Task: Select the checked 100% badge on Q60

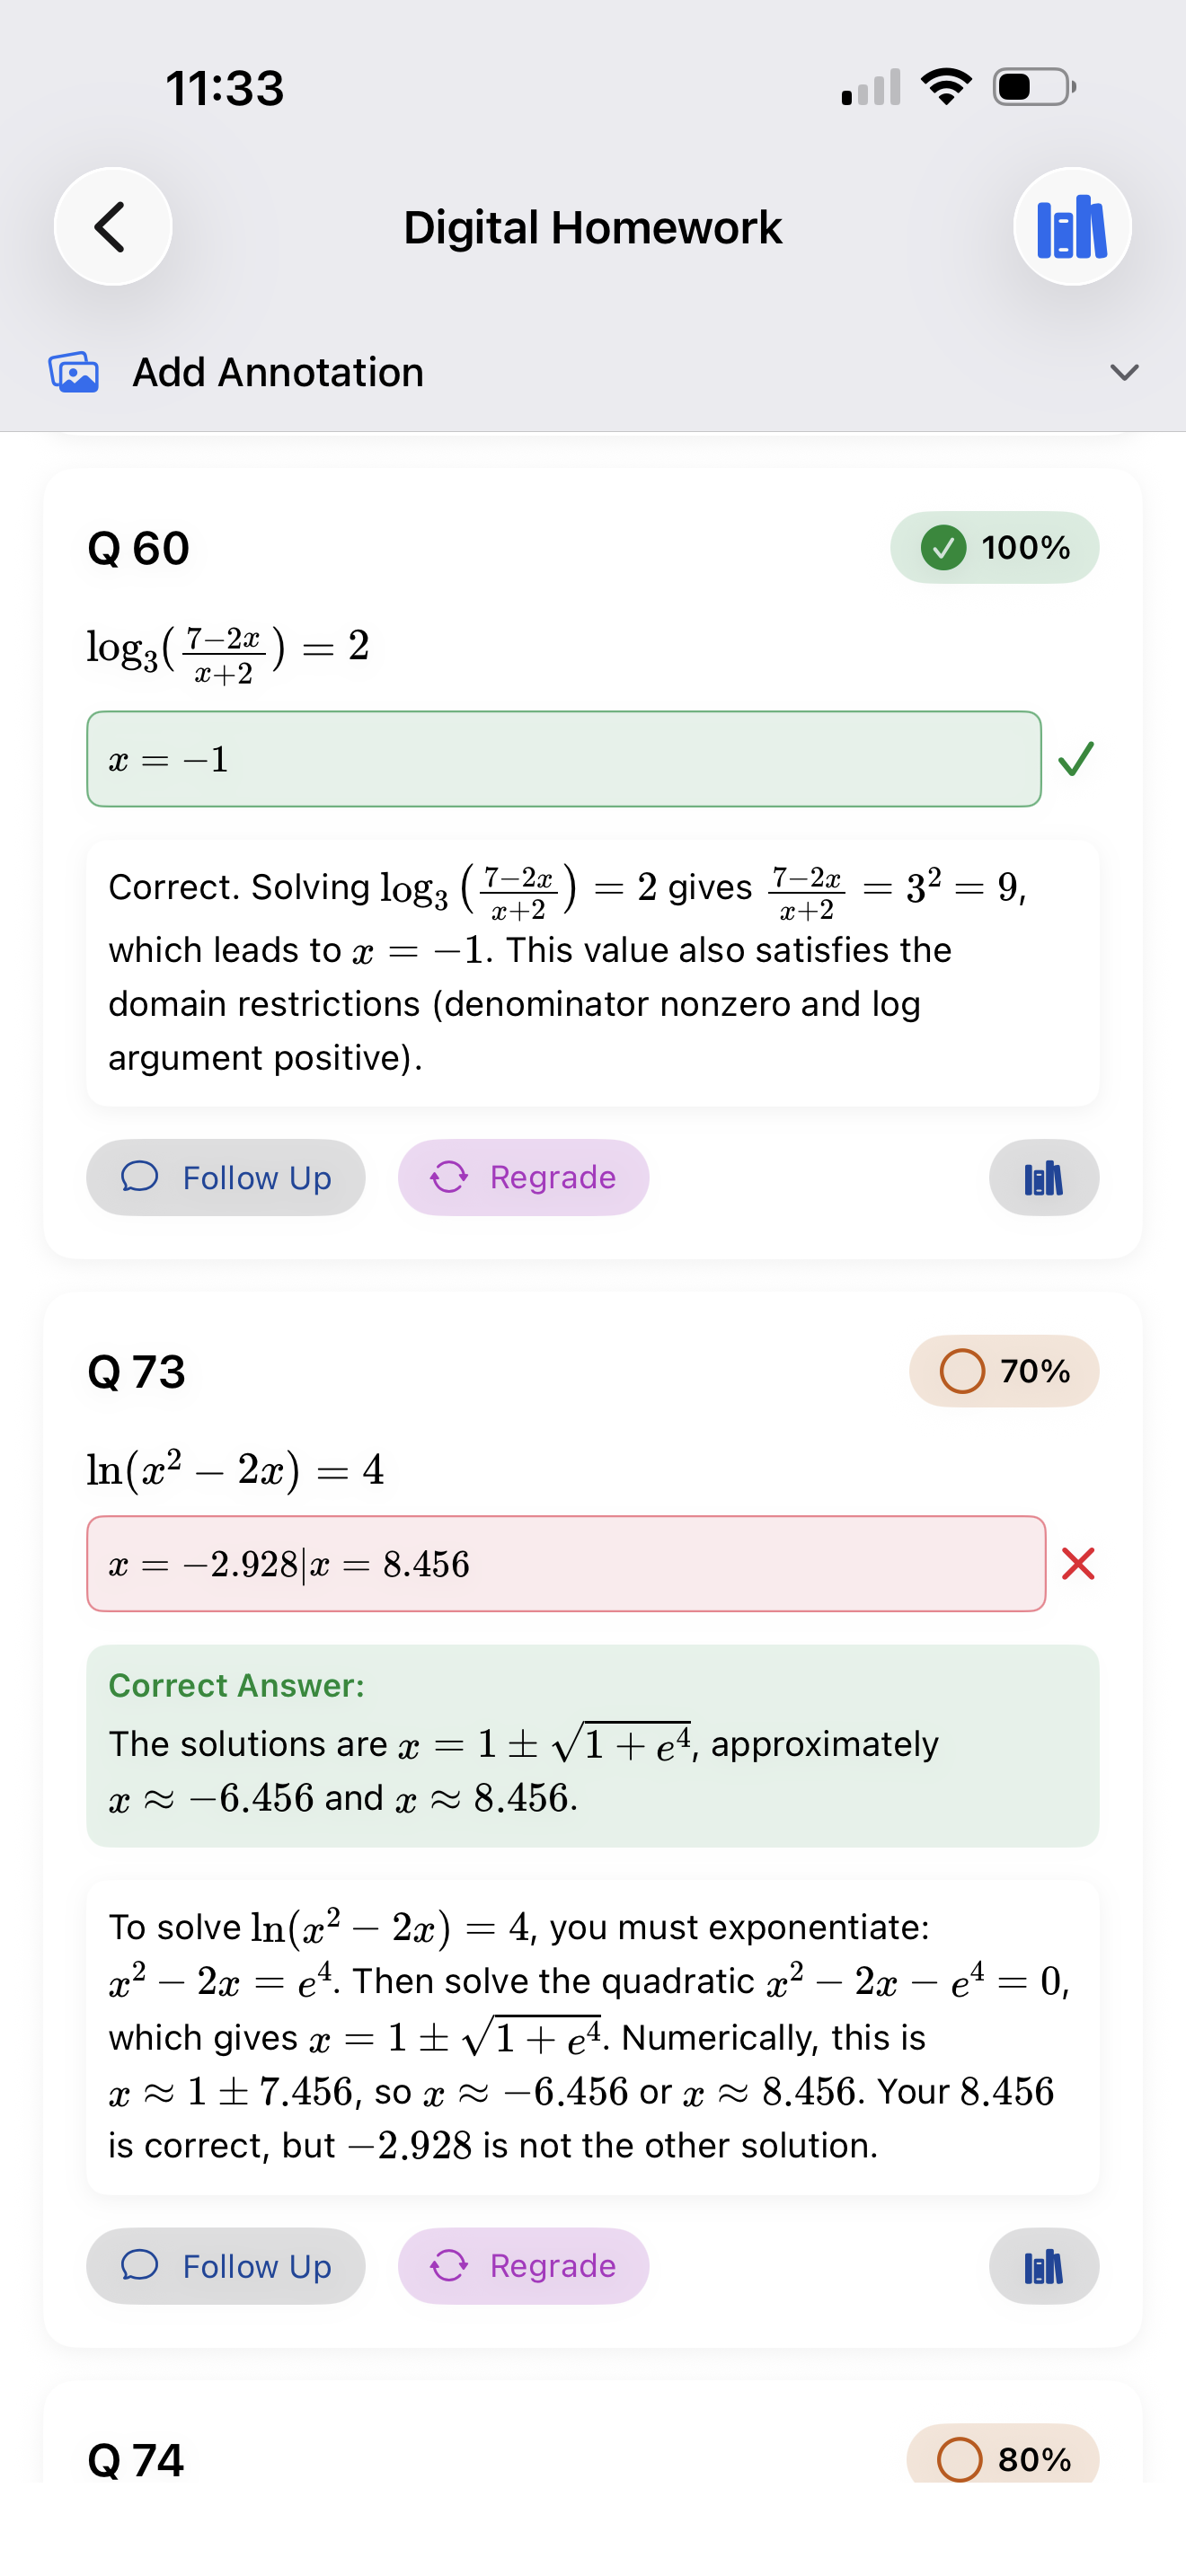Action: 996,547
